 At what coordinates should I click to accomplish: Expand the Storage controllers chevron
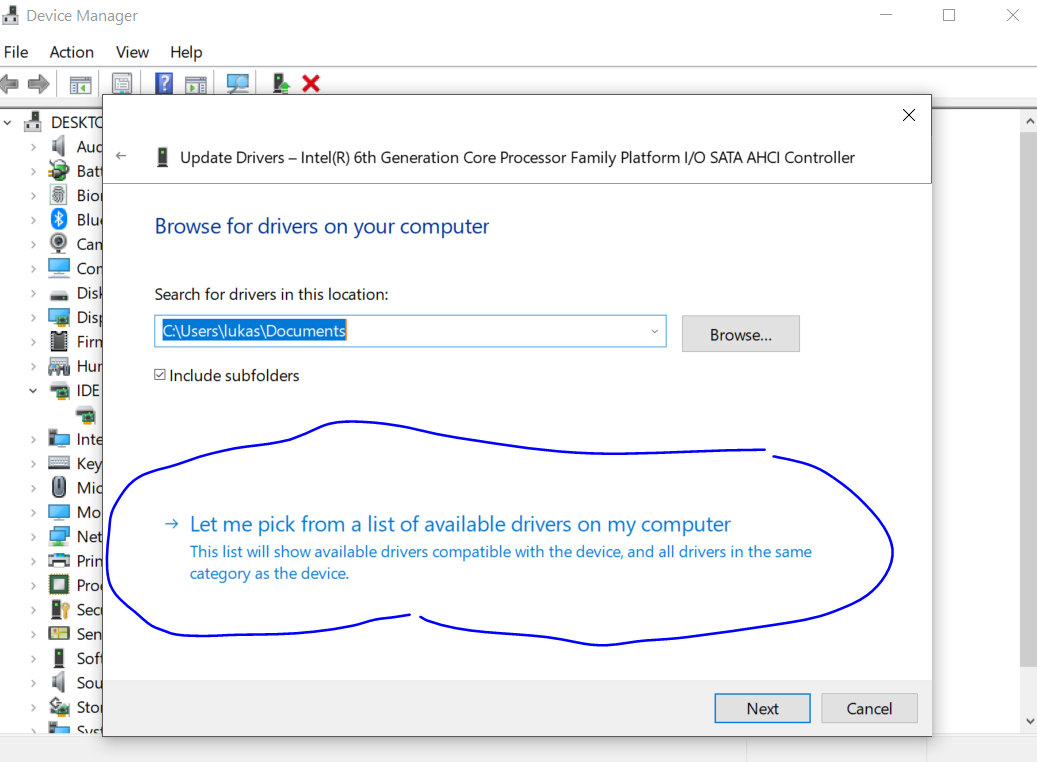tap(33, 707)
